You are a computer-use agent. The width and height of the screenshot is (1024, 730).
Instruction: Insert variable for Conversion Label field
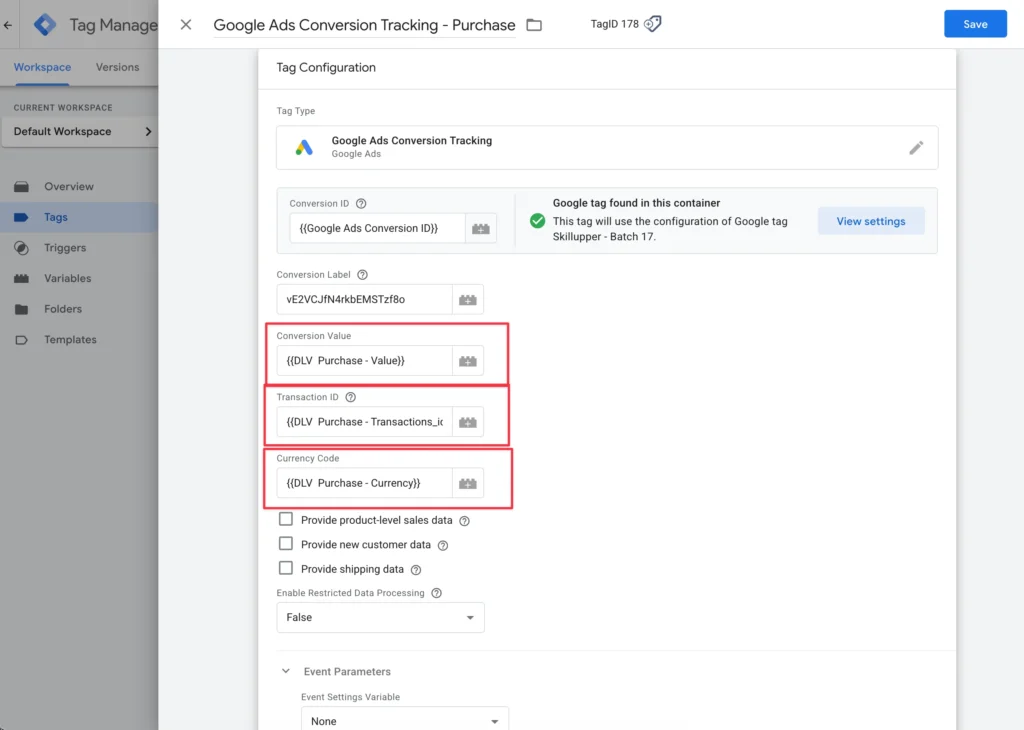[x=468, y=300]
